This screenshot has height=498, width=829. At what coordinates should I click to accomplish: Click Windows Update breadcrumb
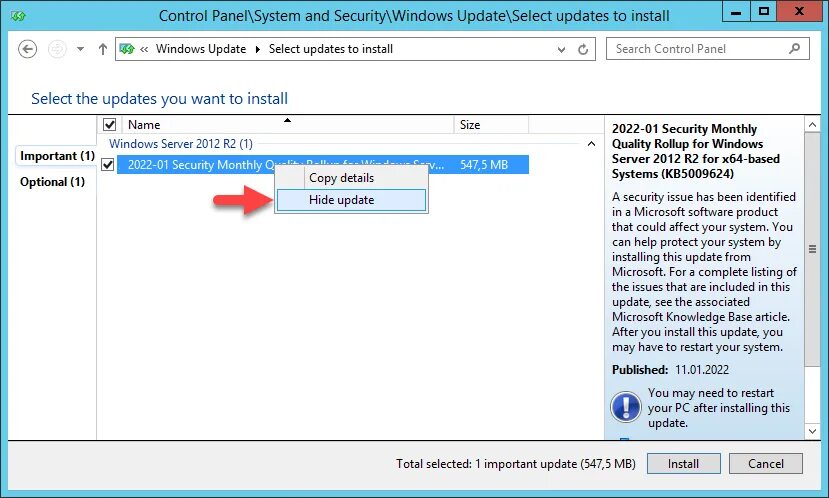point(201,49)
